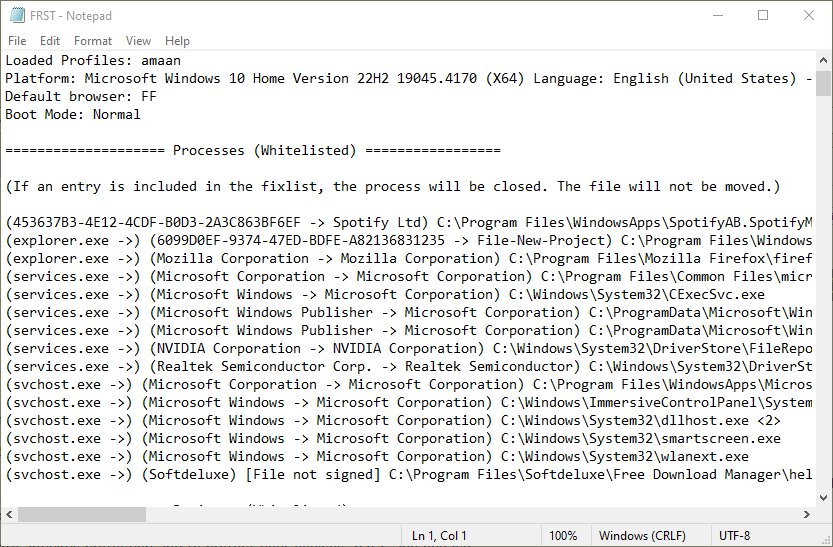Click the Processes (Whitelisted) heading text
This screenshot has height=547, width=833.
[x=264, y=150]
